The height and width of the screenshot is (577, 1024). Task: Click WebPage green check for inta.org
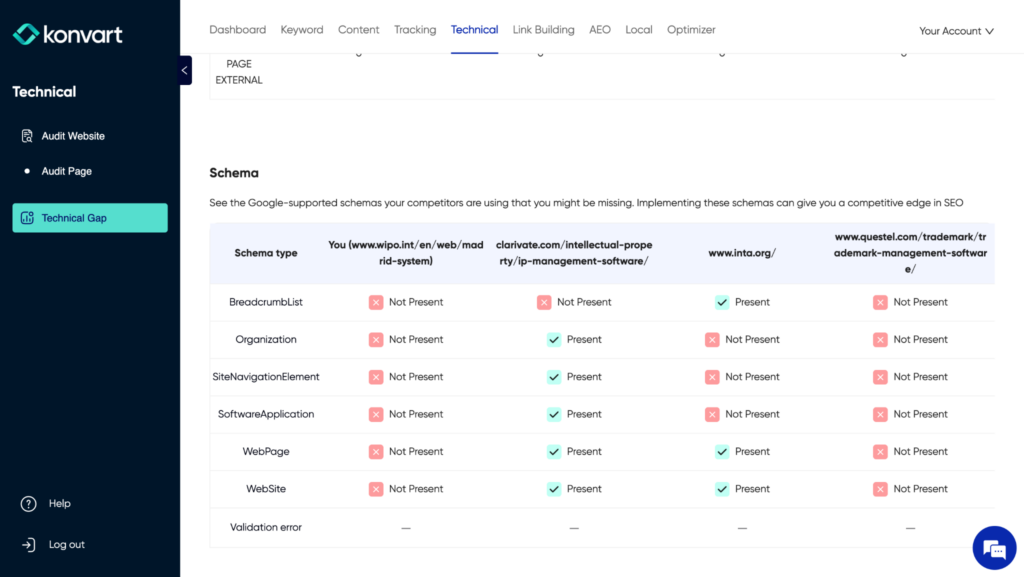(722, 451)
